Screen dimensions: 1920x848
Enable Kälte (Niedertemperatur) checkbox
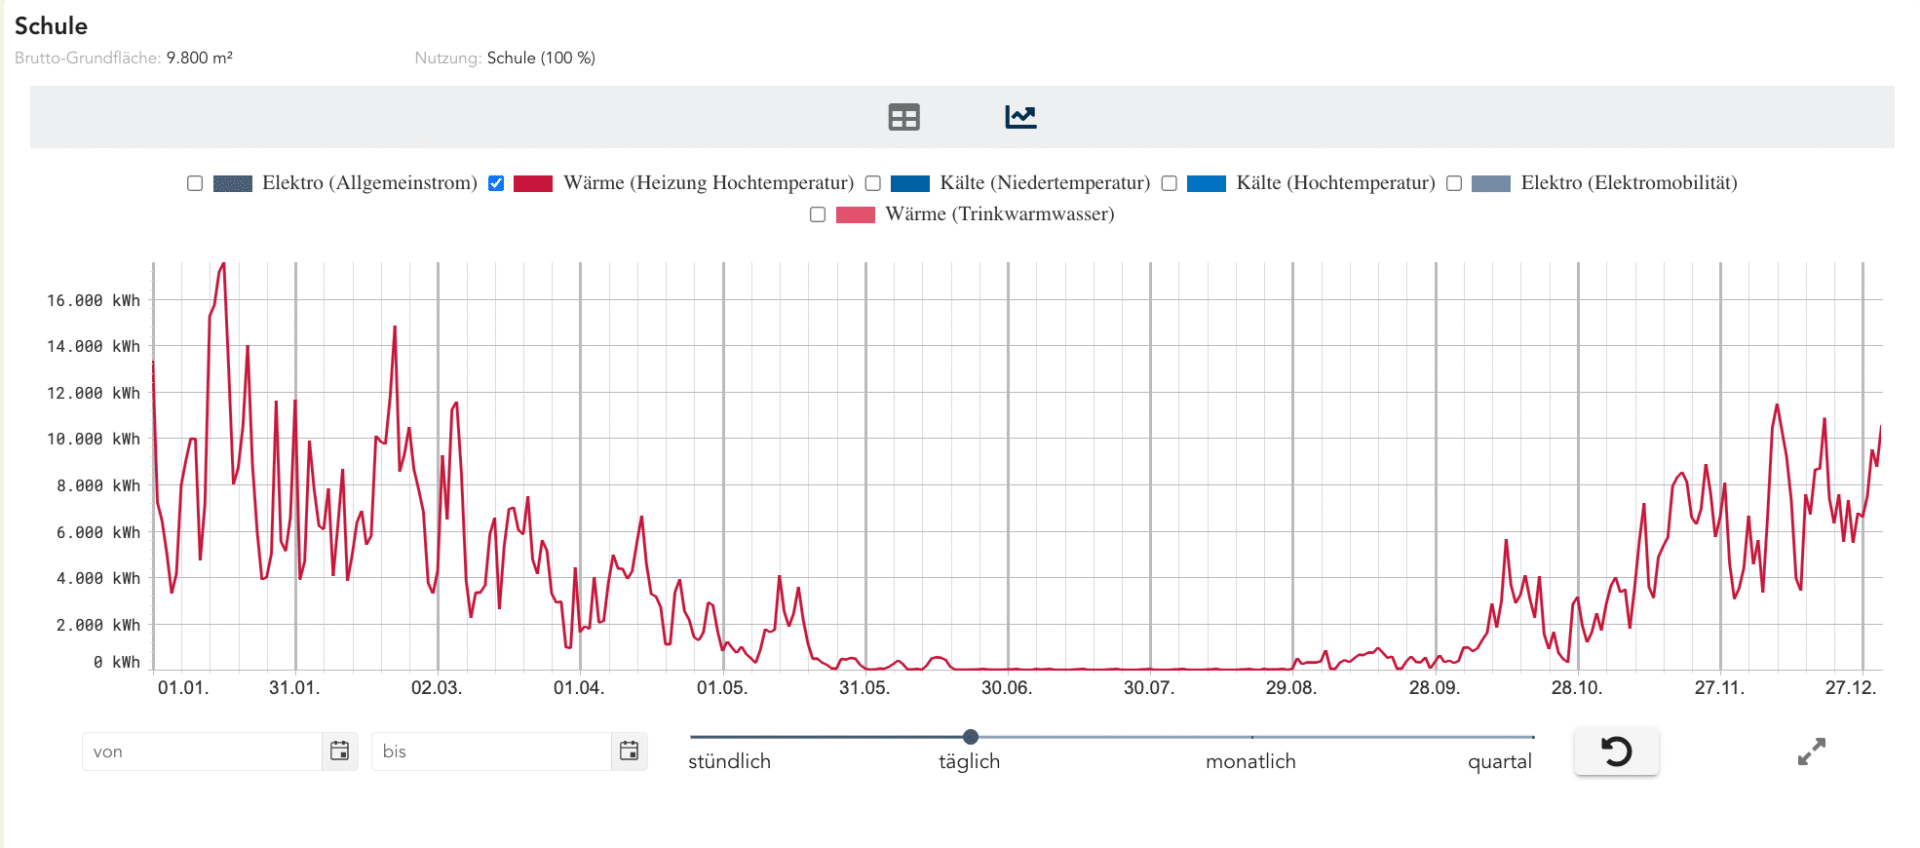[873, 183]
